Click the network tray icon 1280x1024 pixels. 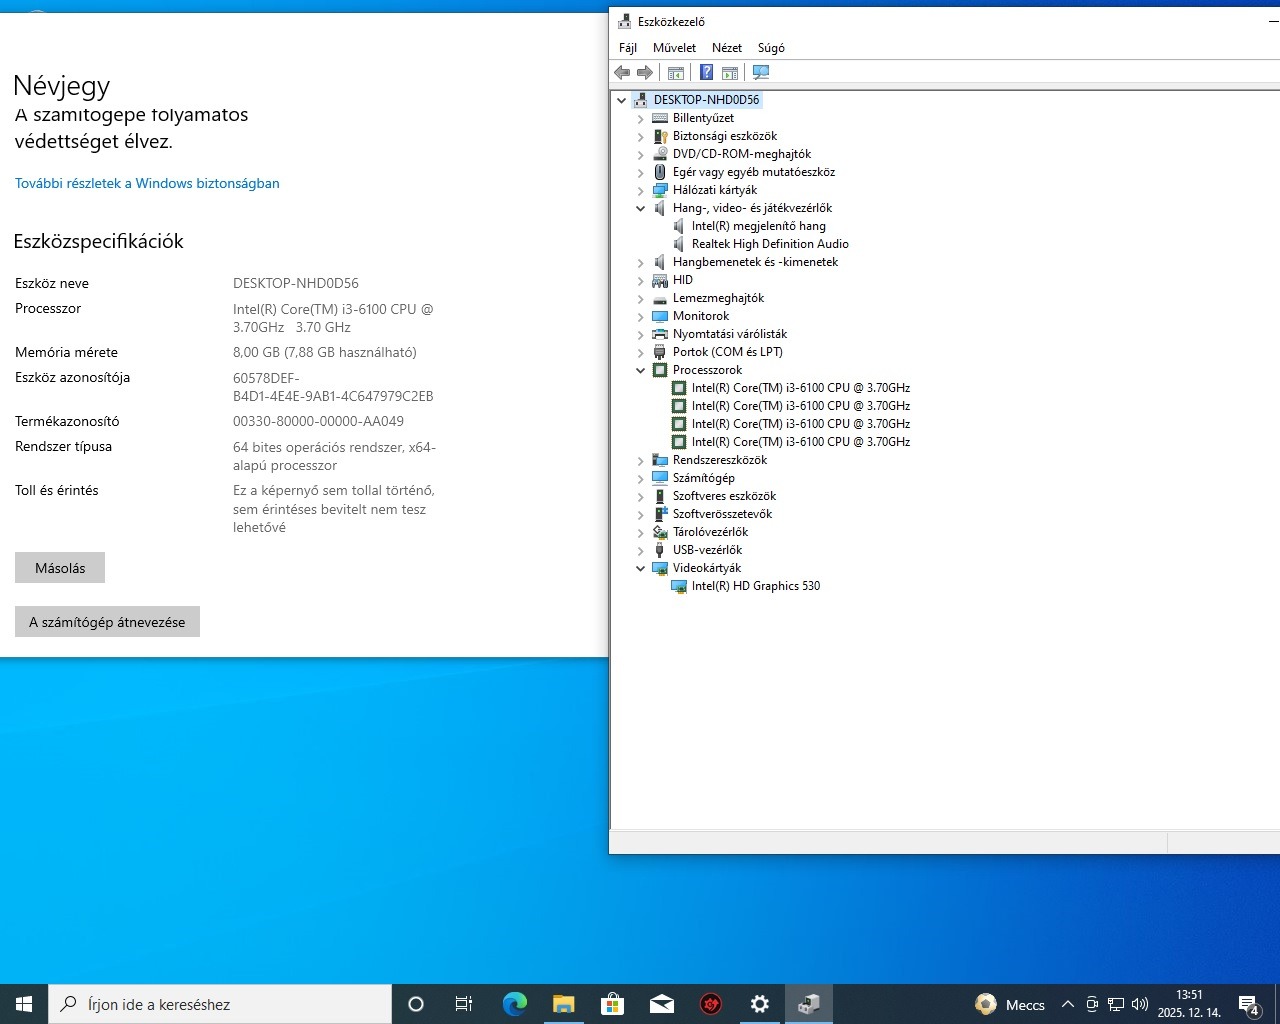click(x=1116, y=1005)
